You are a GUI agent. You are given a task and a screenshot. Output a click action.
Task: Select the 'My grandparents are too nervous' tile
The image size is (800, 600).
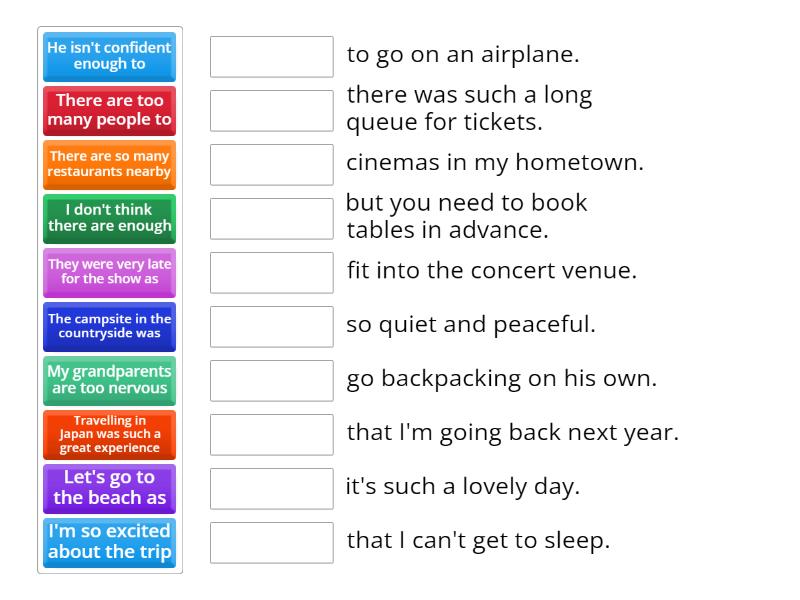pos(110,381)
